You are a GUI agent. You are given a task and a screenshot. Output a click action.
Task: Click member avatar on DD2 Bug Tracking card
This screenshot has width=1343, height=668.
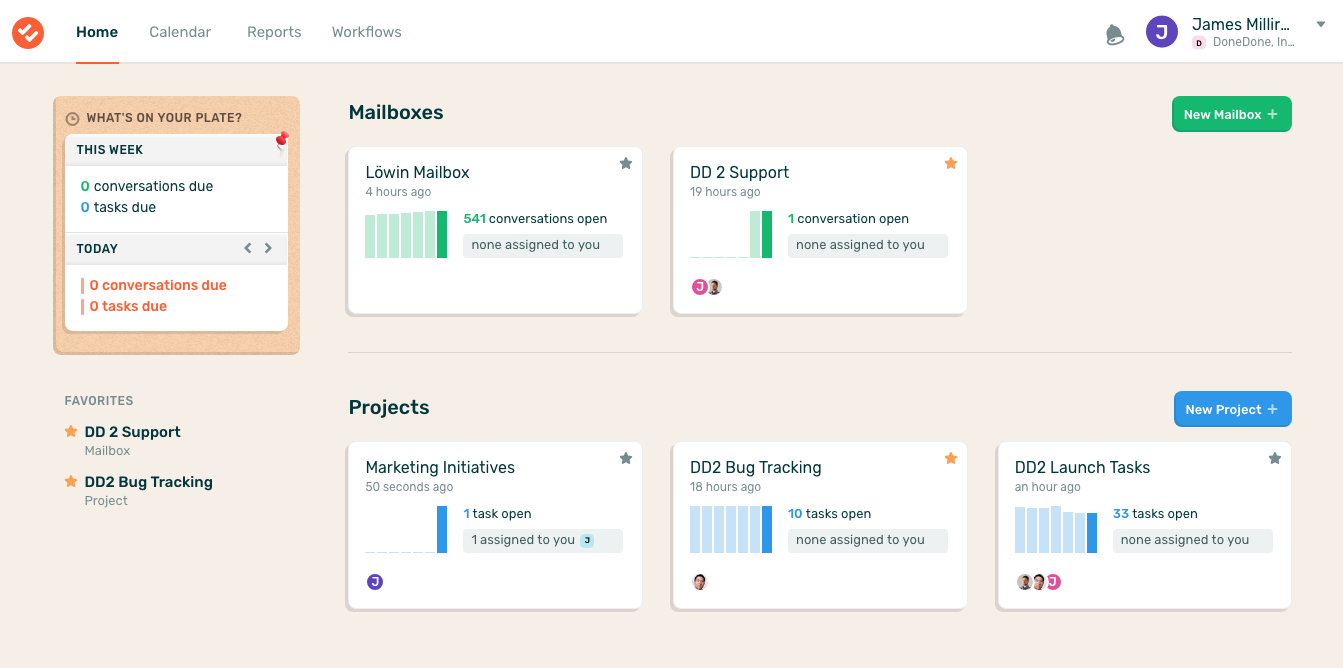tap(700, 582)
